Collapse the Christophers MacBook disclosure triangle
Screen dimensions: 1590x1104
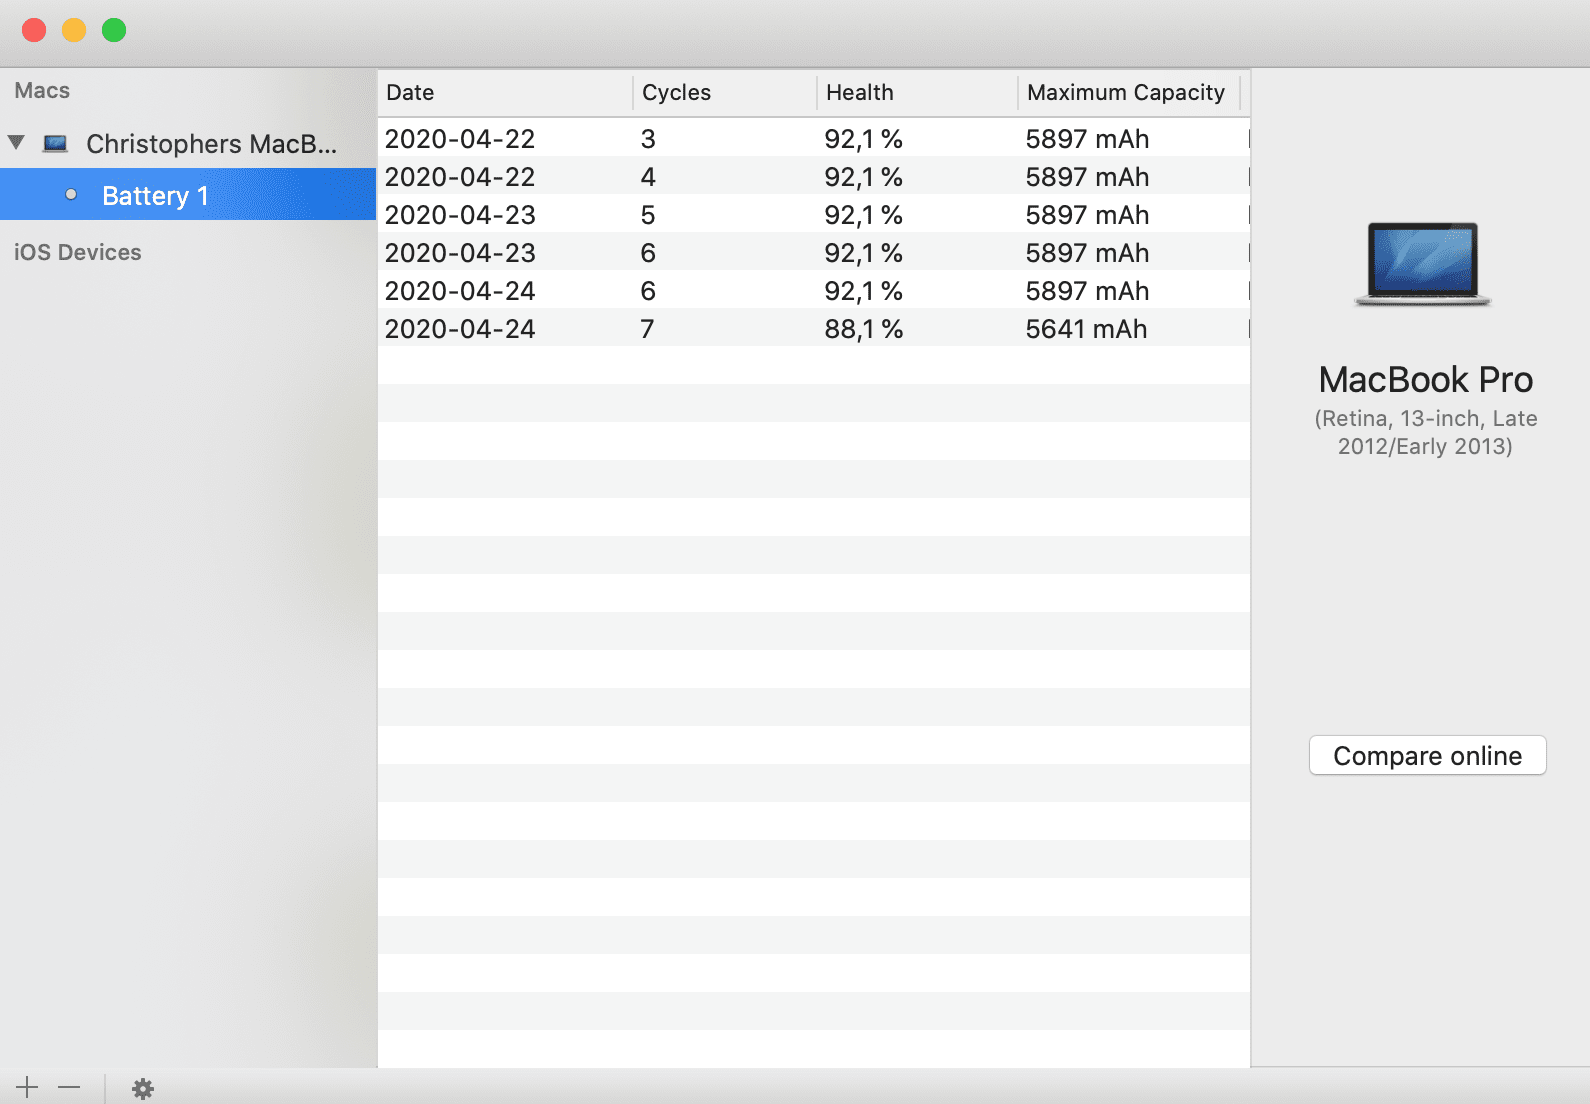tap(16, 142)
